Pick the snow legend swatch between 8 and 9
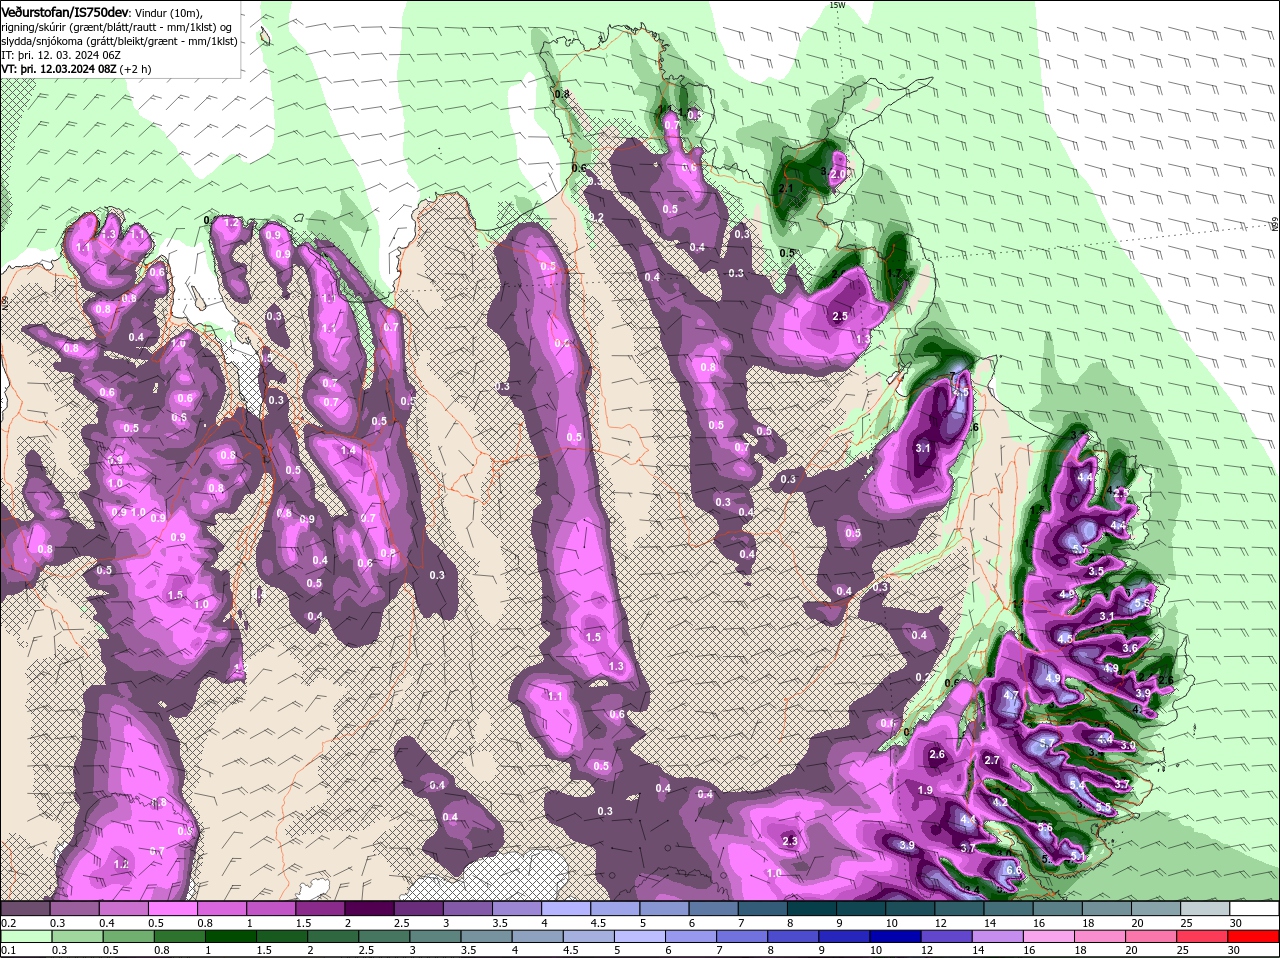1280x958 pixels. coord(812,908)
